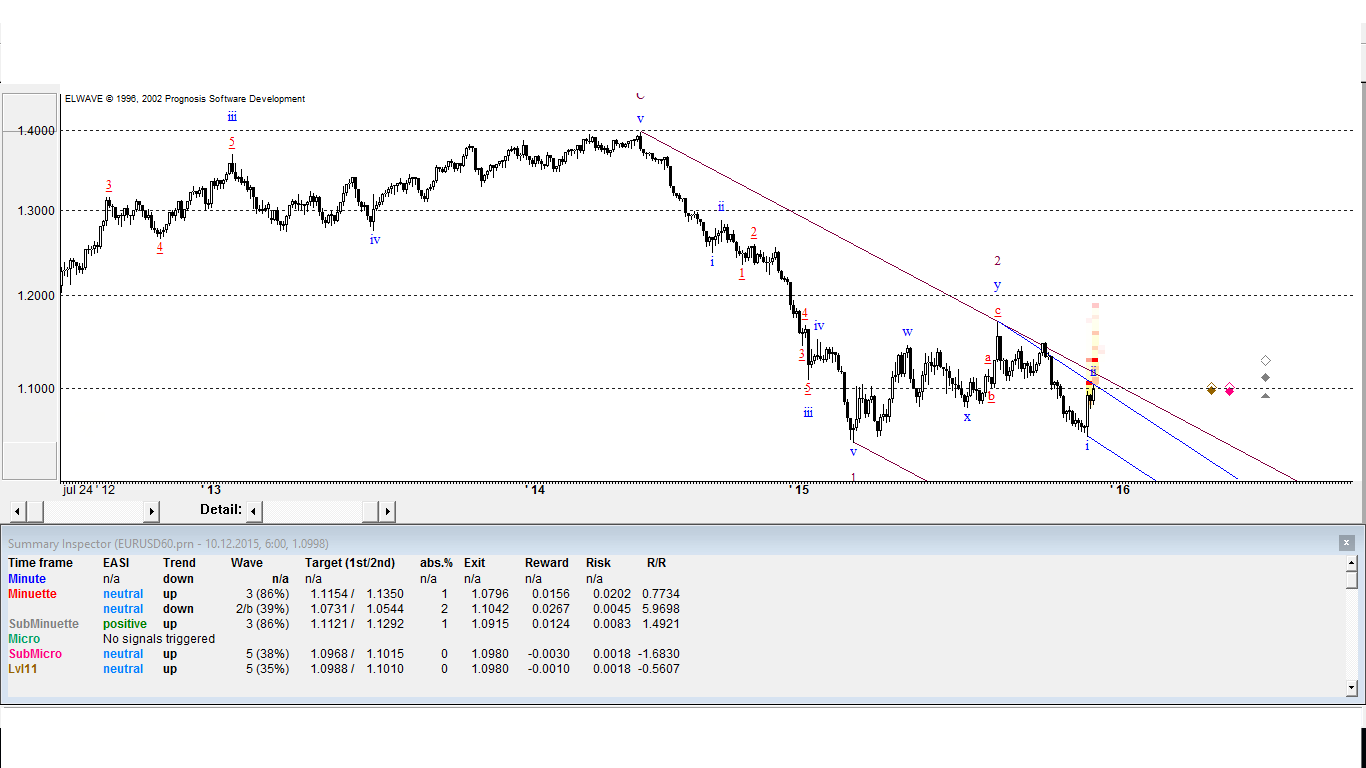The width and height of the screenshot is (1366, 768).
Task: Click the R/R value 5.9698
Action: (x=661, y=609)
